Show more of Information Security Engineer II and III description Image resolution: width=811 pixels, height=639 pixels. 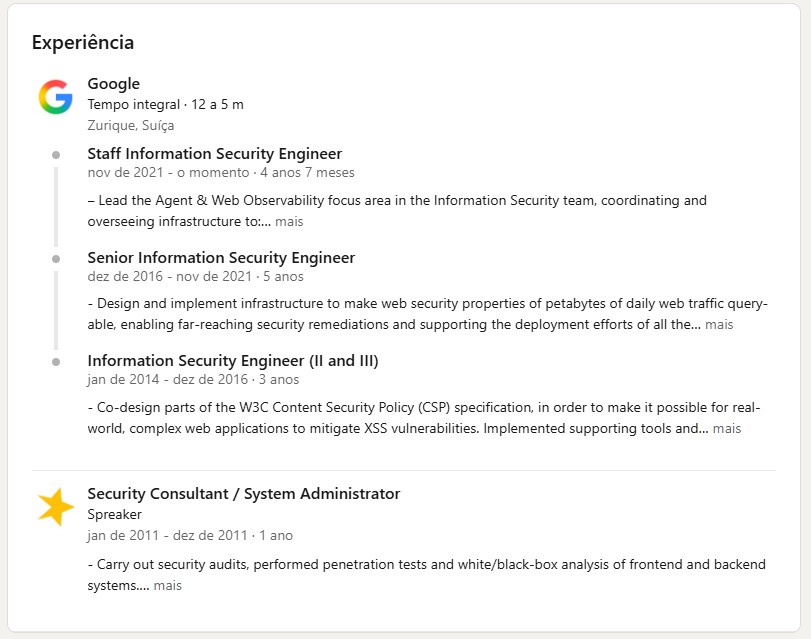pos(727,428)
